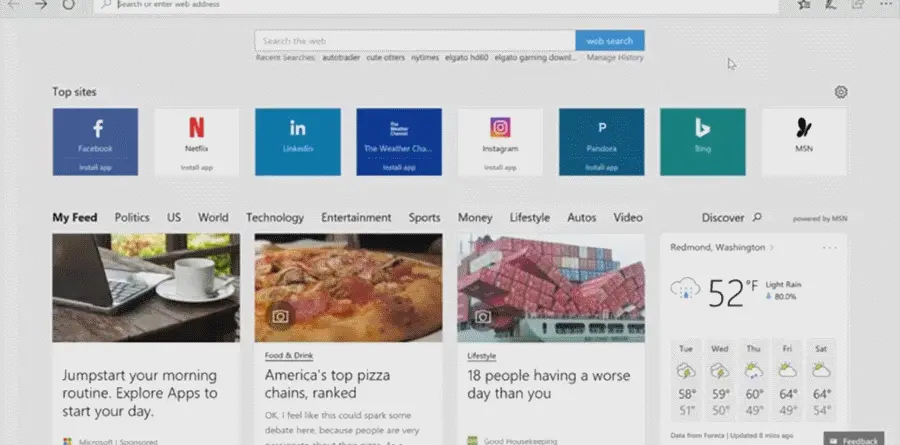The height and width of the screenshot is (445, 900).
Task: Click the rain cloud weather icon
Action: (x=685, y=288)
